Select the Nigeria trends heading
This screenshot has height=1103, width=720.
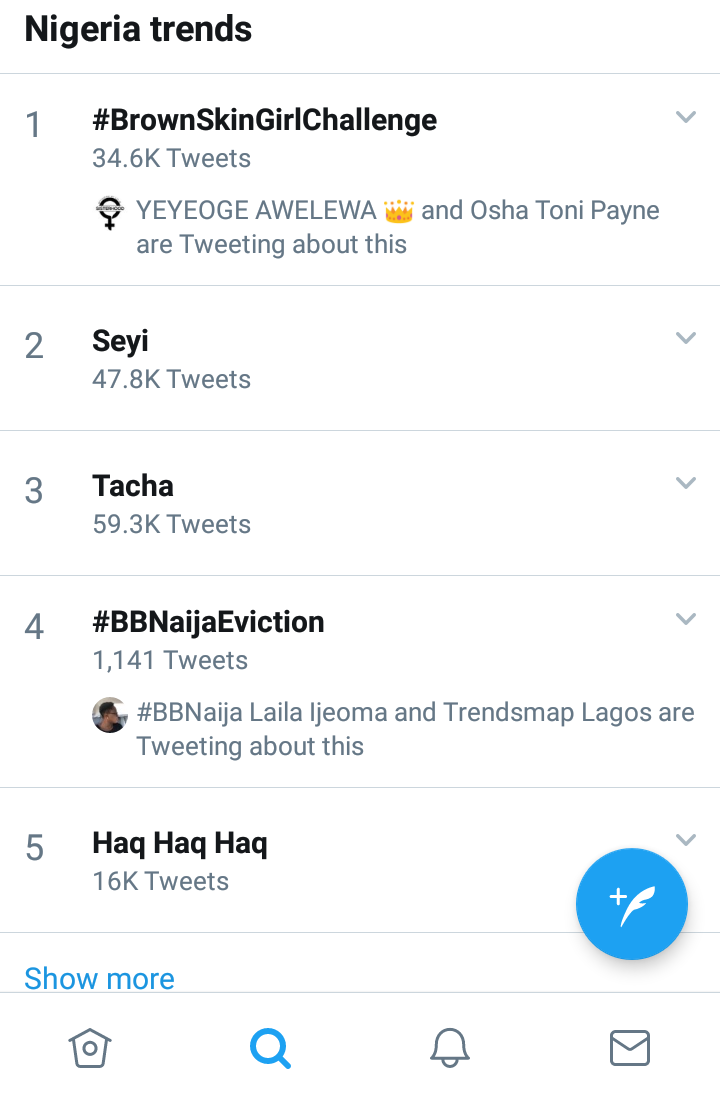tap(138, 30)
